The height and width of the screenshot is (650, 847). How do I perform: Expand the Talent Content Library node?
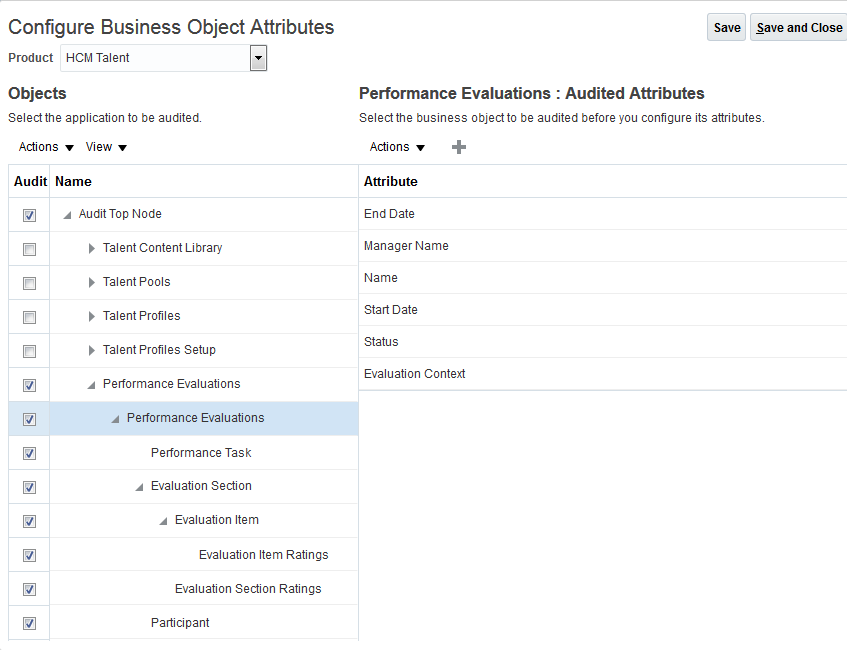92,248
